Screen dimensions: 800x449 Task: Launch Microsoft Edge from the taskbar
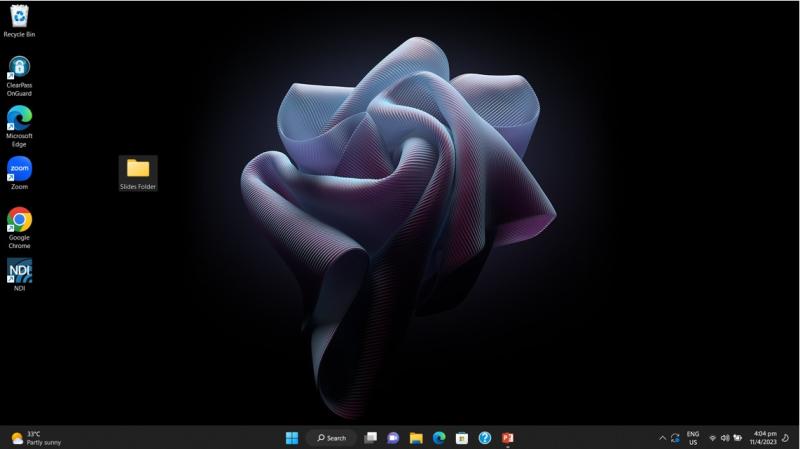click(439, 438)
